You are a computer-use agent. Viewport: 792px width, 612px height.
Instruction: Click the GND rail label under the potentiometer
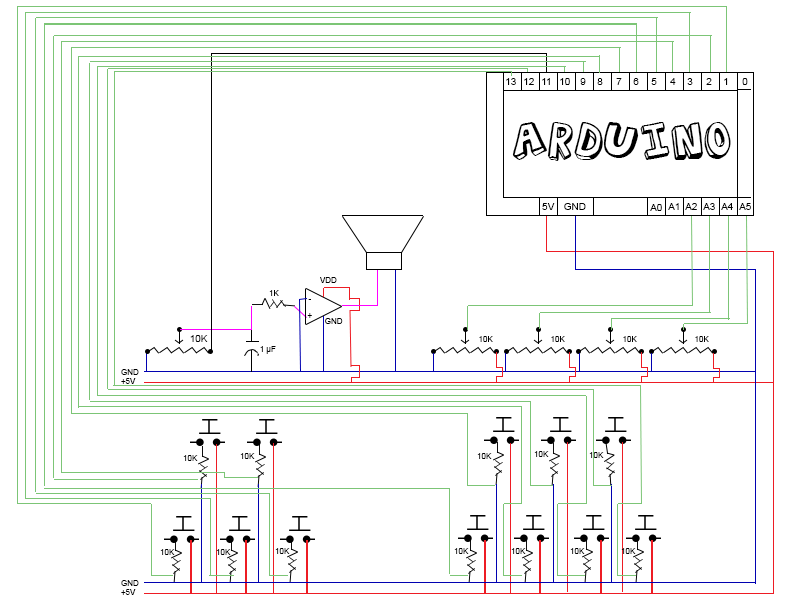point(130,372)
